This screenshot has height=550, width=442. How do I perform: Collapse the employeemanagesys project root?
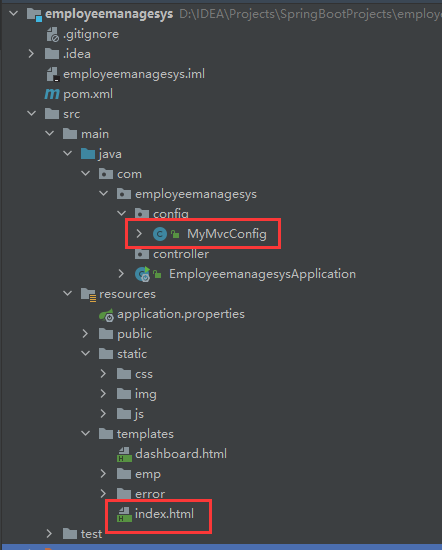(x=14, y=14)
